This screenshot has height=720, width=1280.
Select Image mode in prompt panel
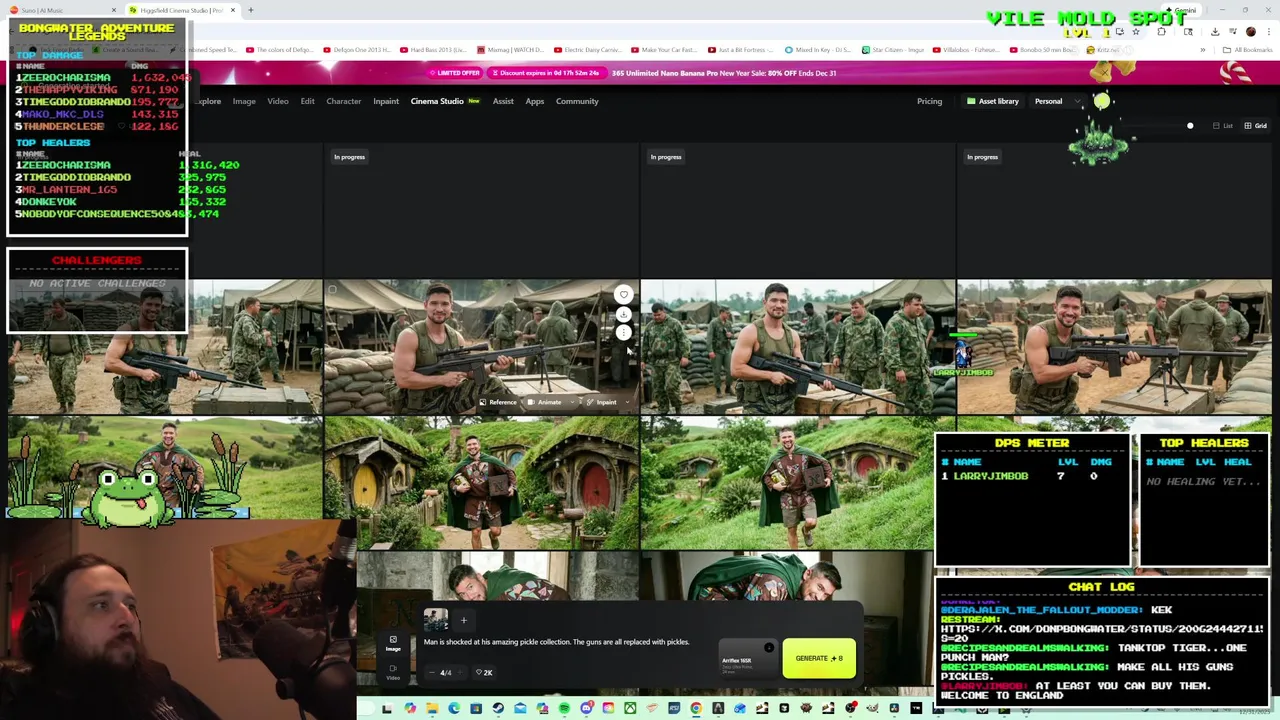tap(393, 643)
